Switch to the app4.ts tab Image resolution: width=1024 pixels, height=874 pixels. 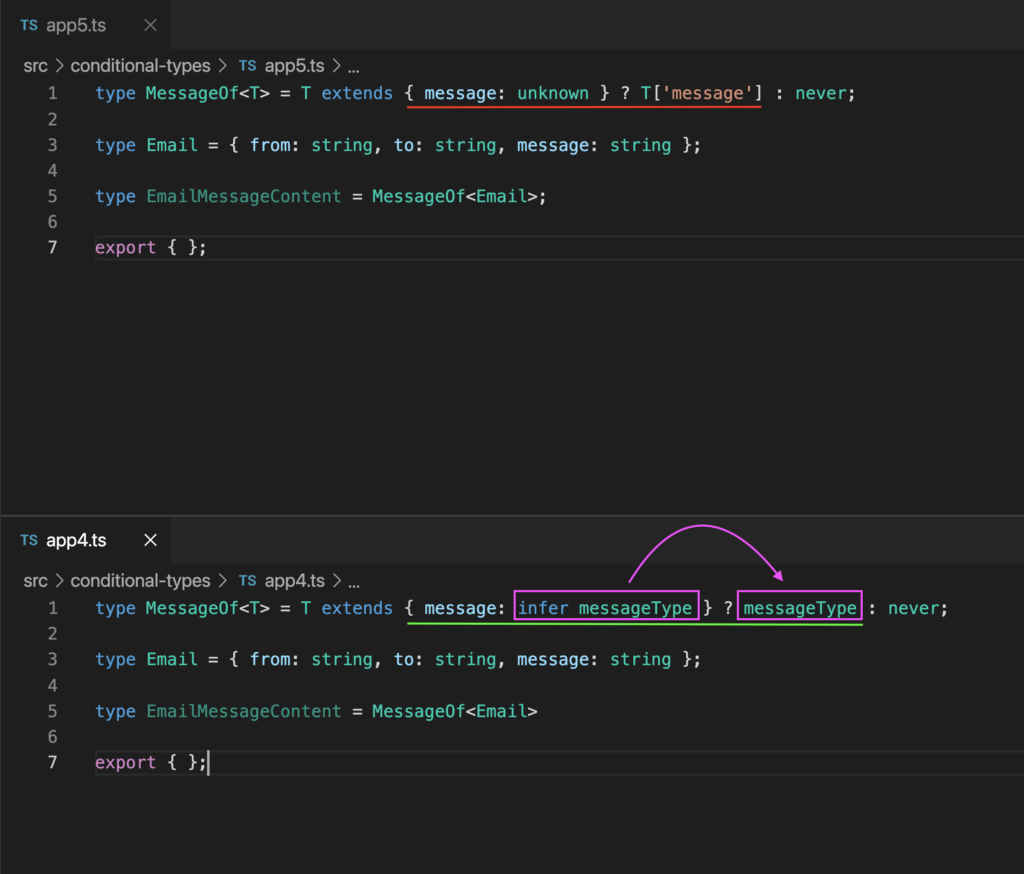tap(75, 540)
